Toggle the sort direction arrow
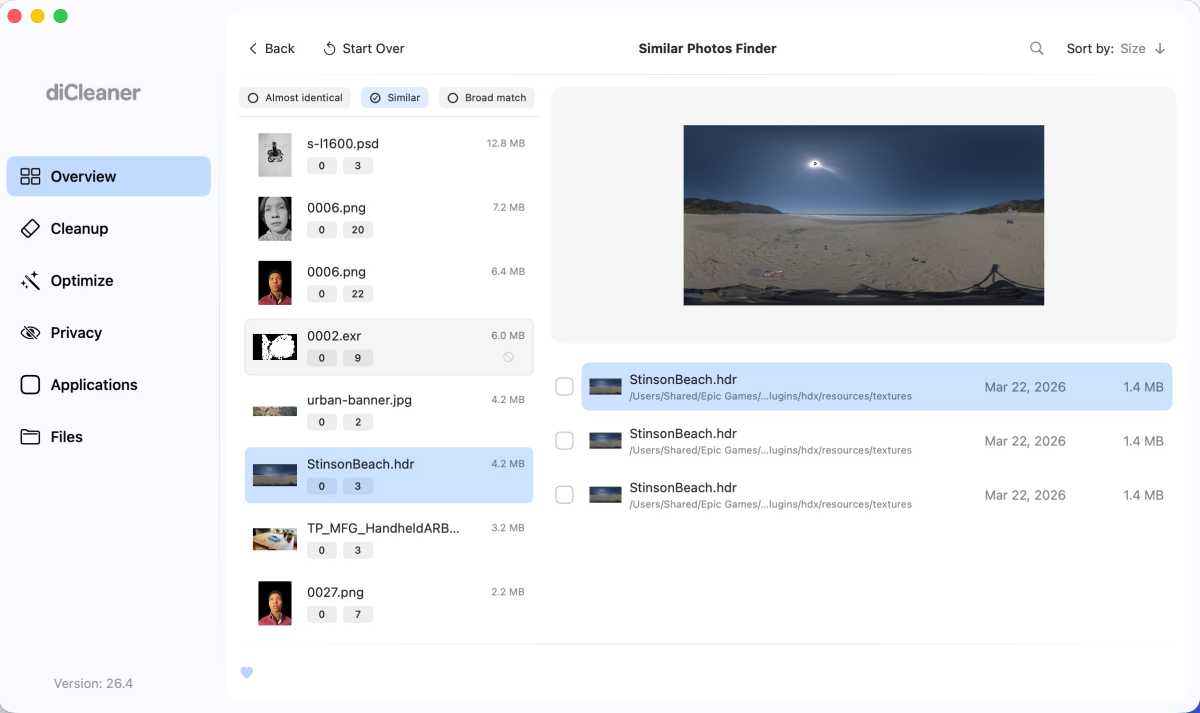This screenshot has width=1200, height=713. pos(1160,48)
